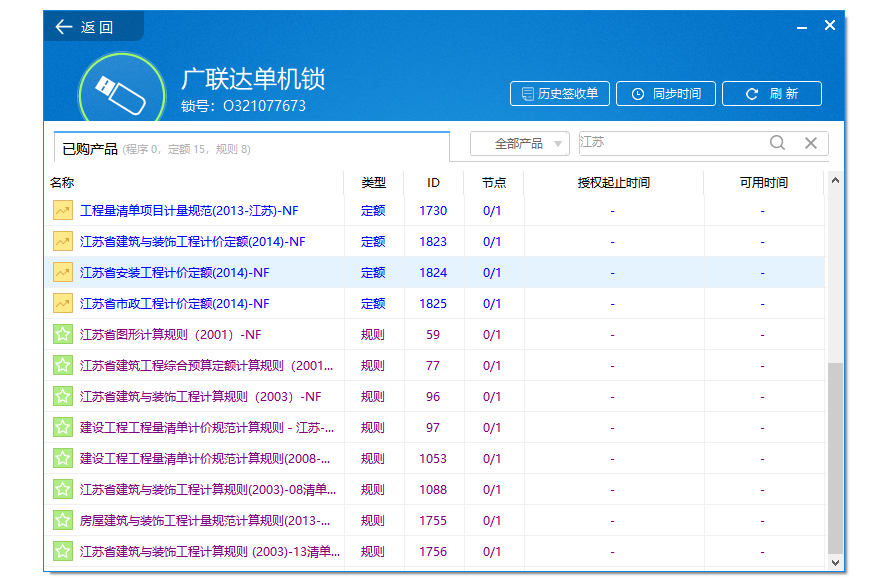Click 0/1 node cell in row 96
Viewport: 877px width, 583px height.
coord(492,397)
